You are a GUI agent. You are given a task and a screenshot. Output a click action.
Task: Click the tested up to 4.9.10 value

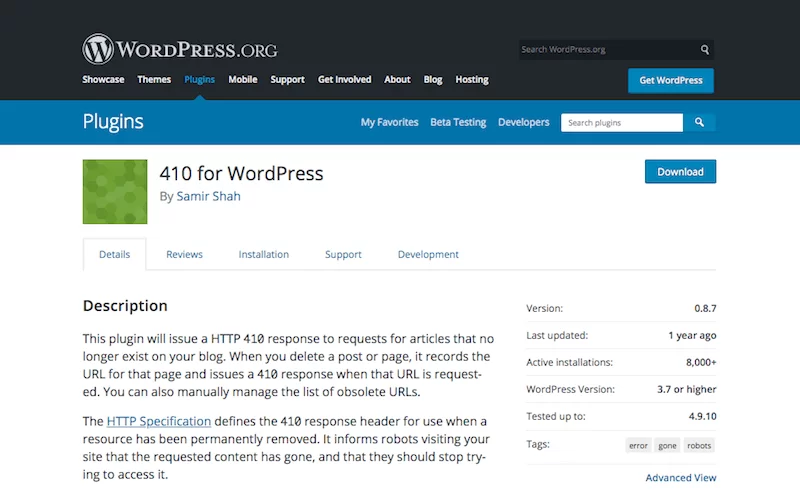(703, 416)
